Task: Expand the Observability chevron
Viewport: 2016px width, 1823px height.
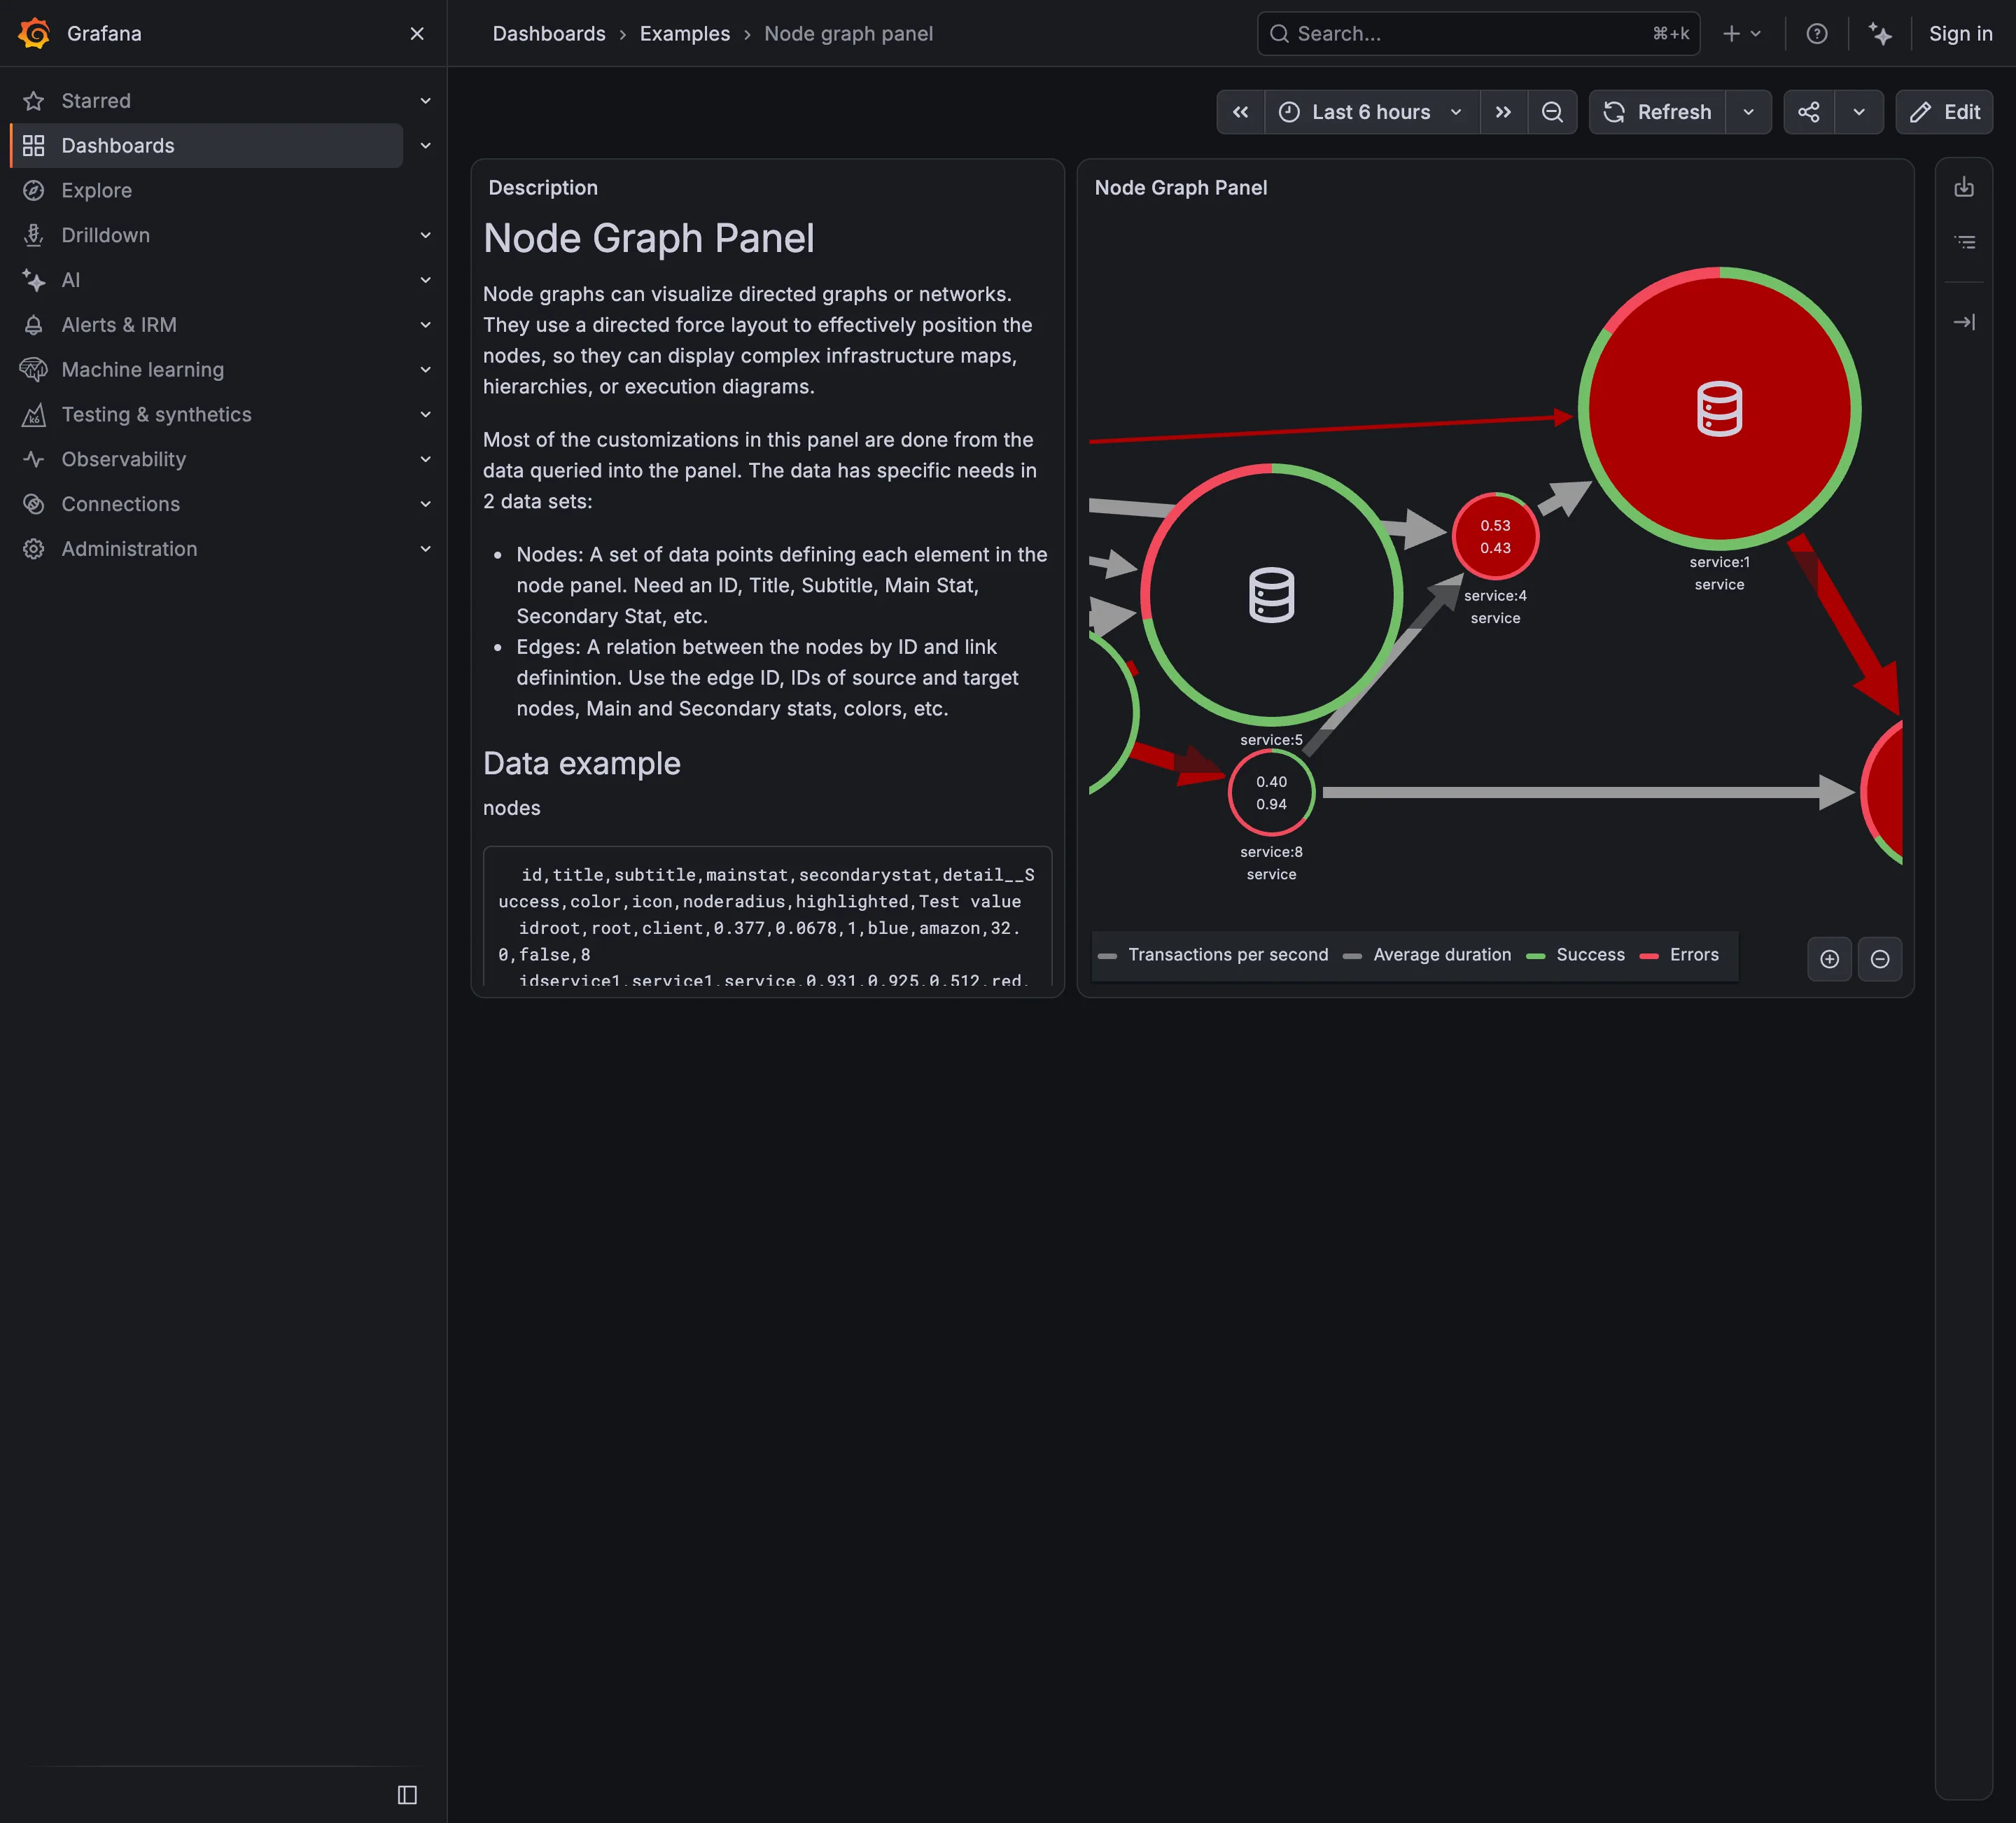Action: (425, 460)
